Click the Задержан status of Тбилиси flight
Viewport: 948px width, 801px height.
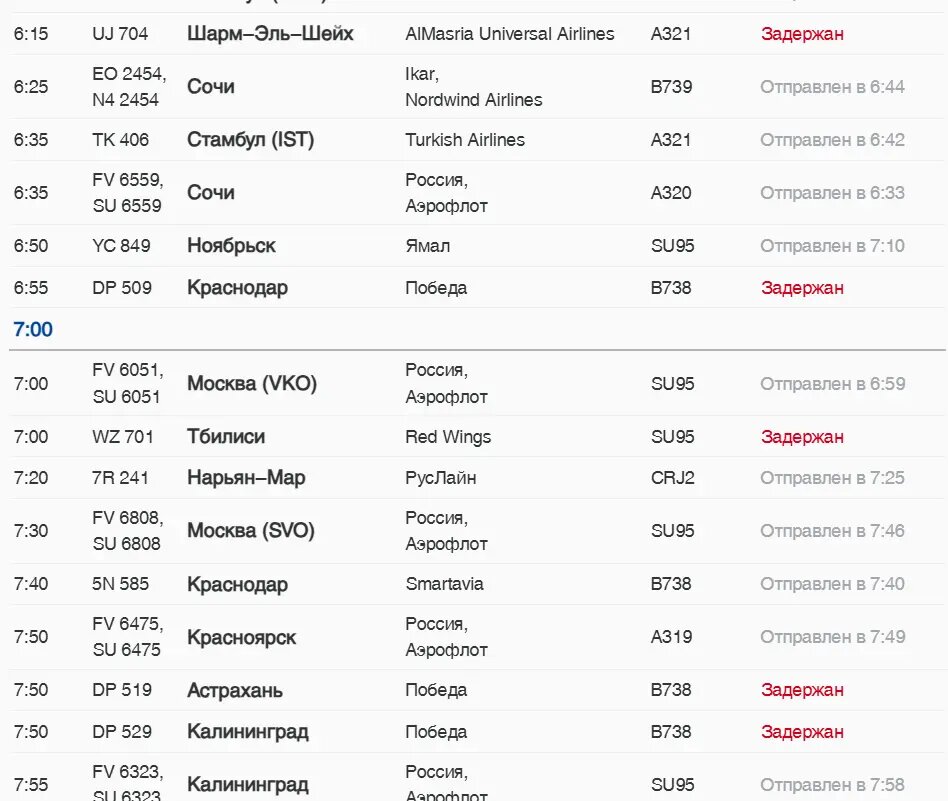tap(802, 436)
